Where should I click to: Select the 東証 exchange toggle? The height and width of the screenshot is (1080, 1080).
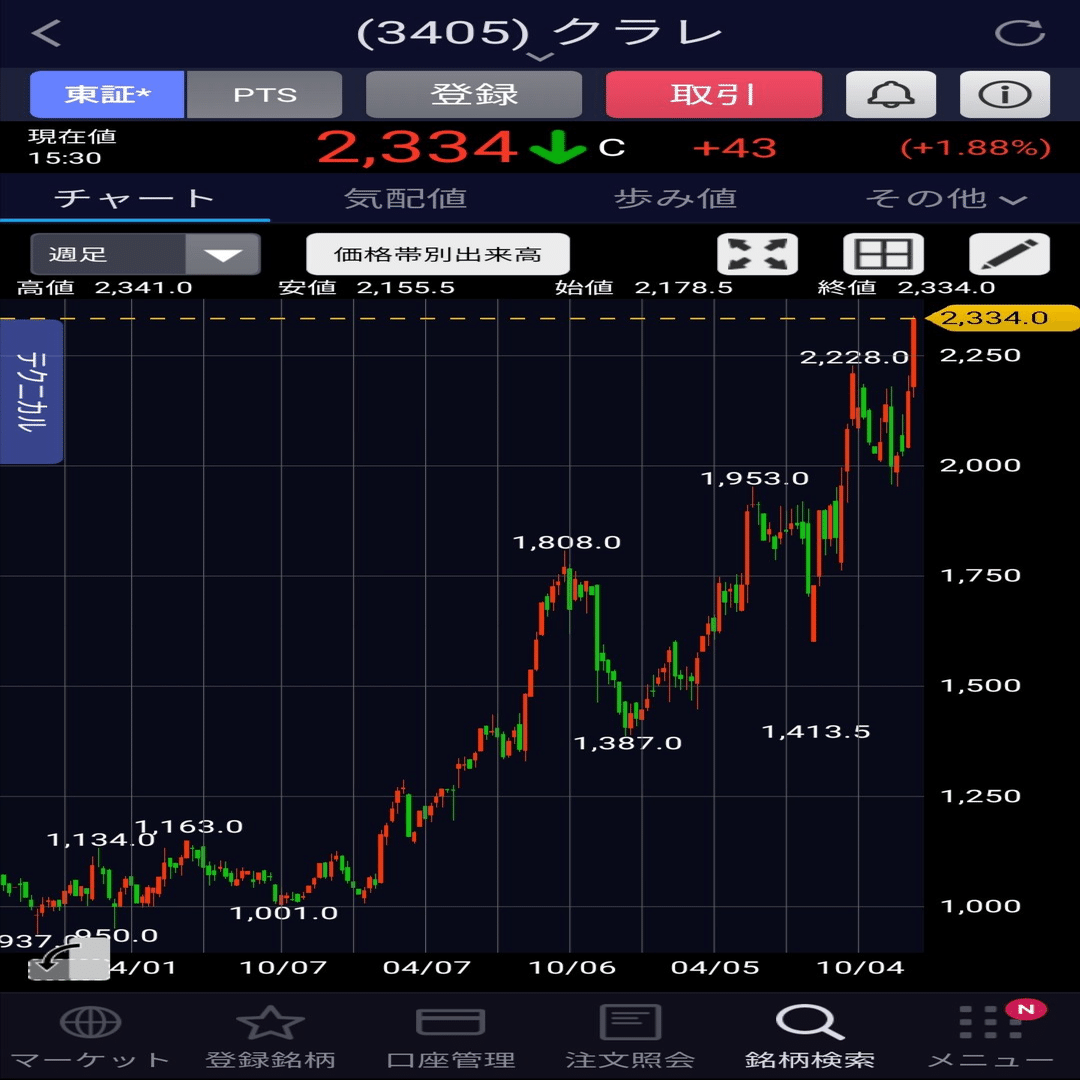pyautogui.click(x=107, y=94)
